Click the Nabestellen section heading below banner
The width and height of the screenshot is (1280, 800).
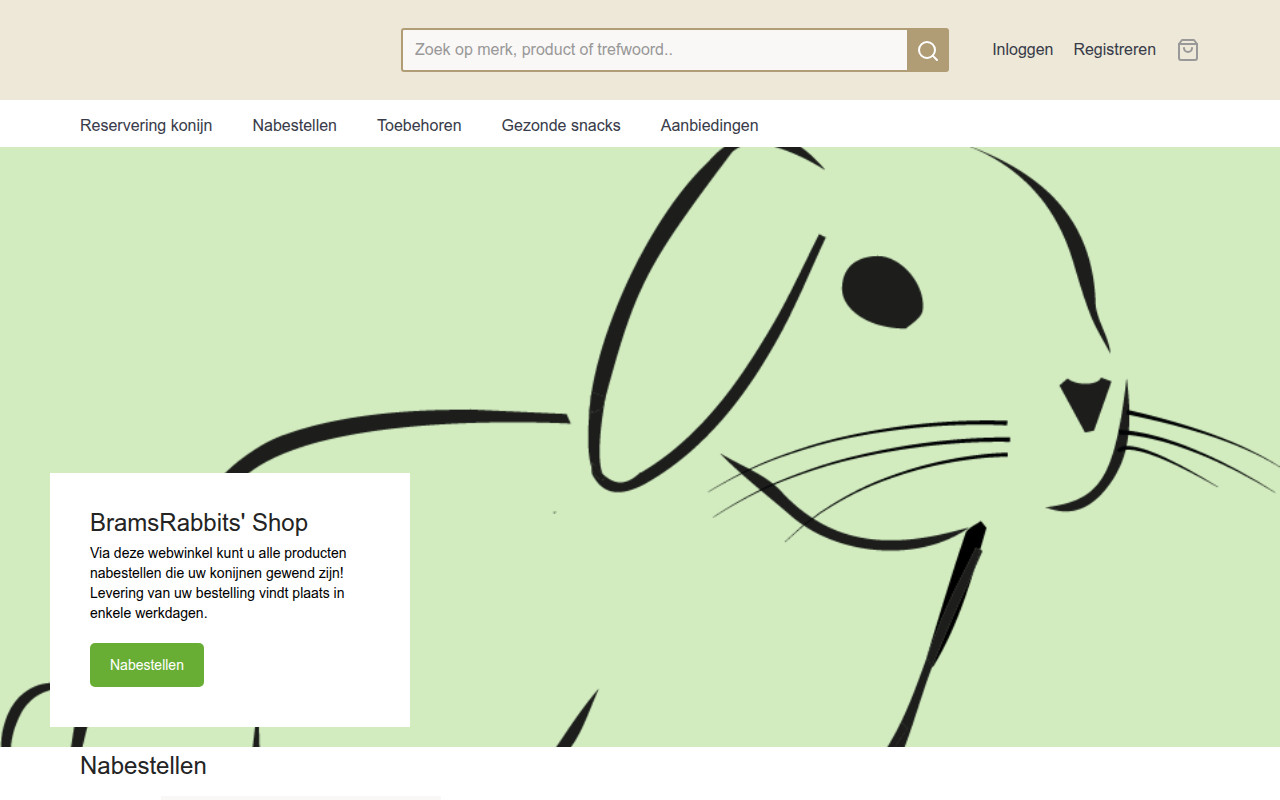tap(143, 766)
